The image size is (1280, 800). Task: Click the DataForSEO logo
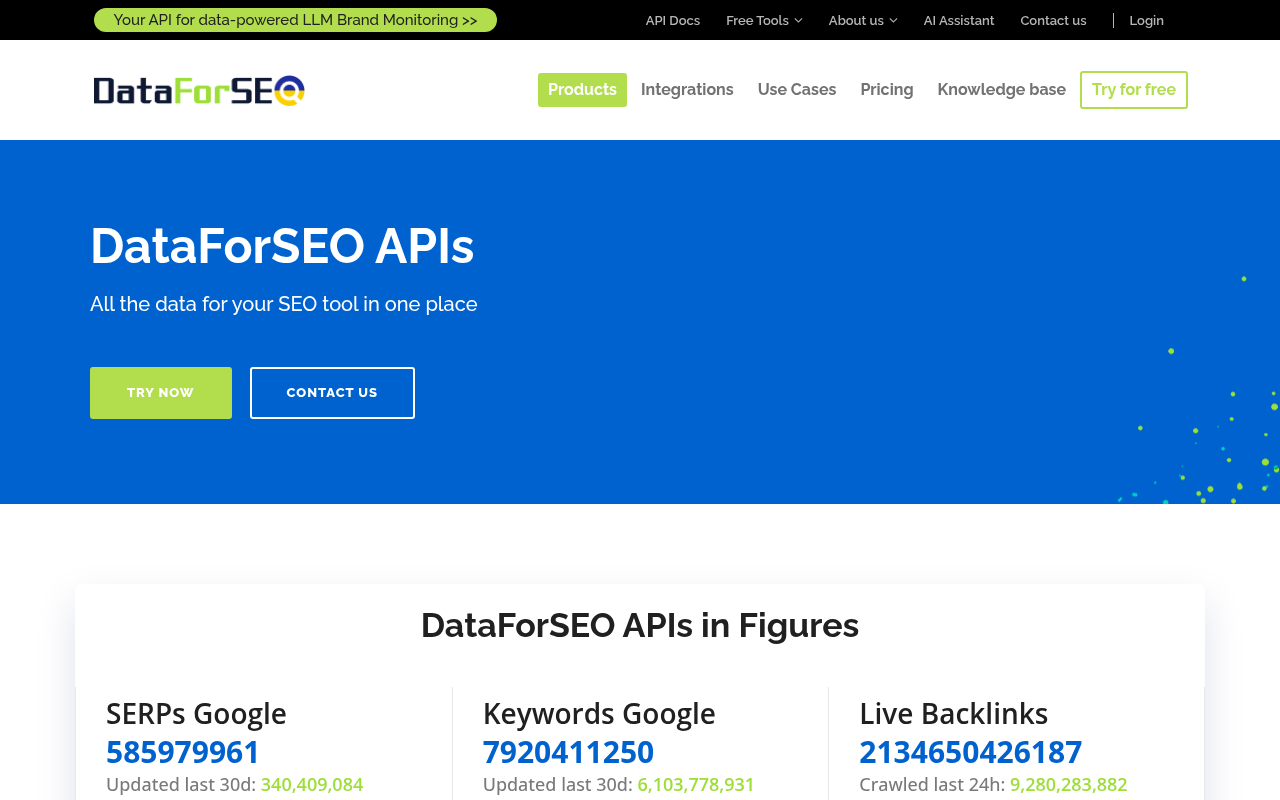click(198, 89)
